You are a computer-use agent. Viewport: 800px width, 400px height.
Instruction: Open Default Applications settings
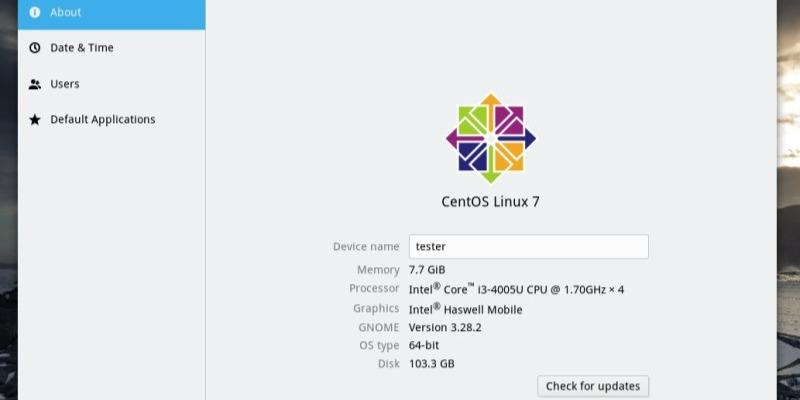tap(103, 119)
